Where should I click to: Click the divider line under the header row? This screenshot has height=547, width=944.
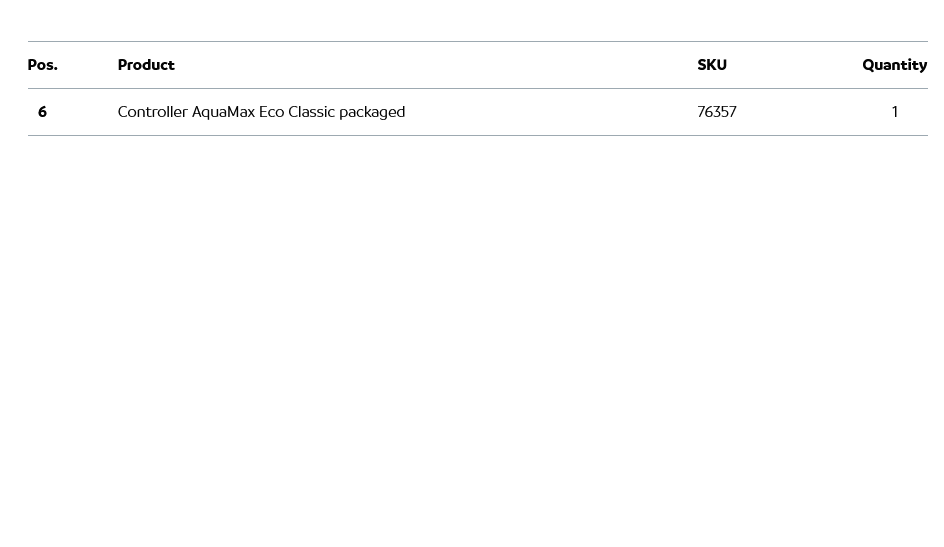click(472, 88)
